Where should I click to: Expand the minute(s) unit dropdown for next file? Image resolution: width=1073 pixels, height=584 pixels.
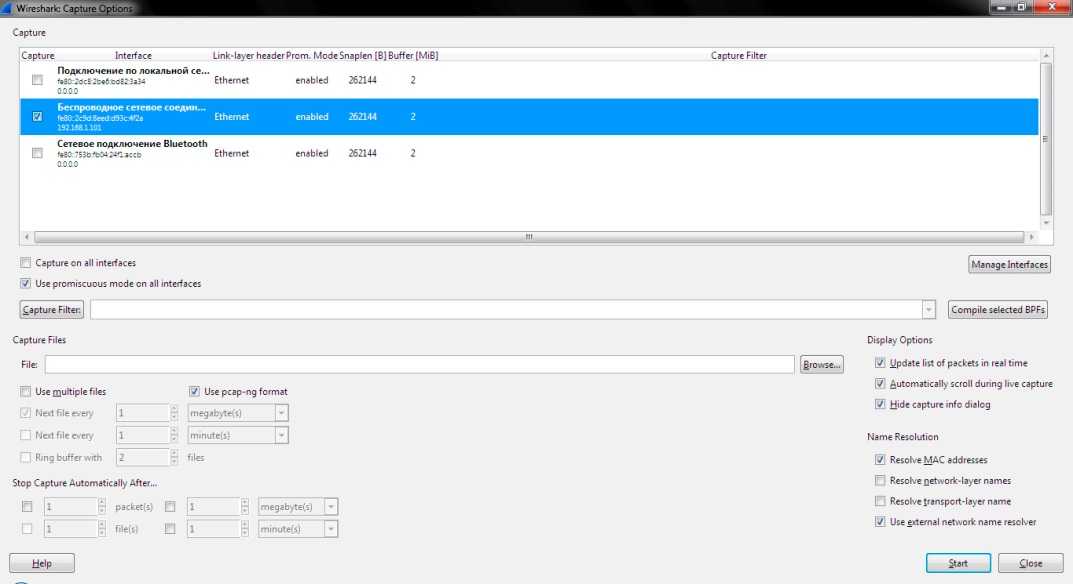[x=280, y=436]
